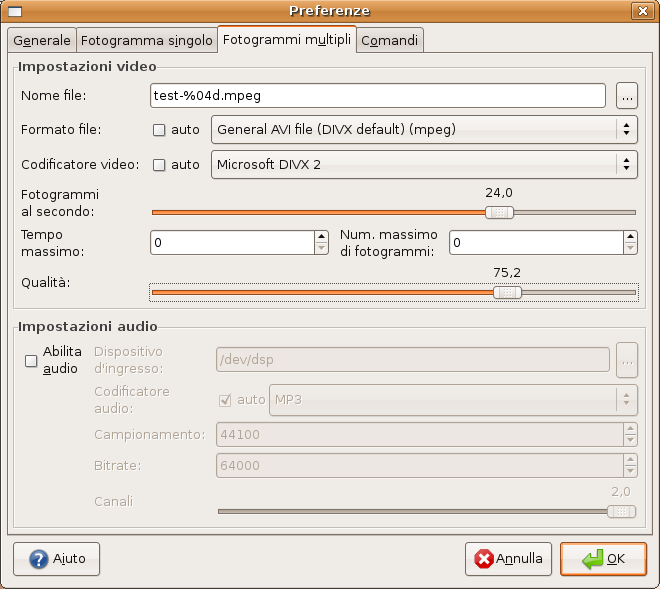The width and height of the screenshot is (660, 589).
Task: Open the Comandi tab
Action: coord(391,41)
